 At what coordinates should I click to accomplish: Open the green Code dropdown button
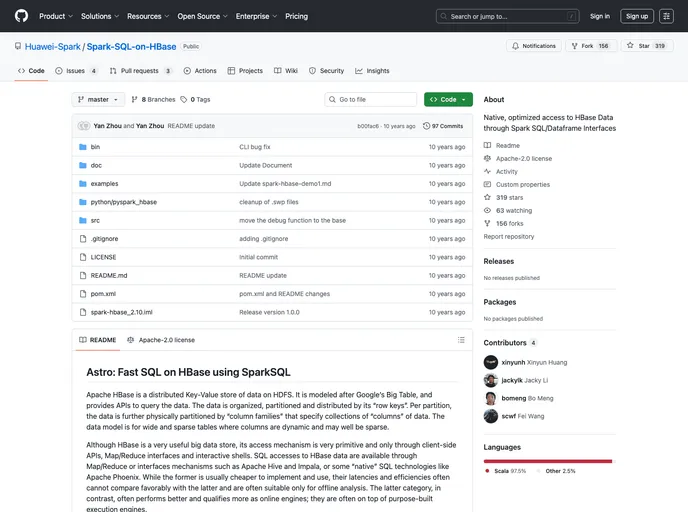tap(448, 100)
